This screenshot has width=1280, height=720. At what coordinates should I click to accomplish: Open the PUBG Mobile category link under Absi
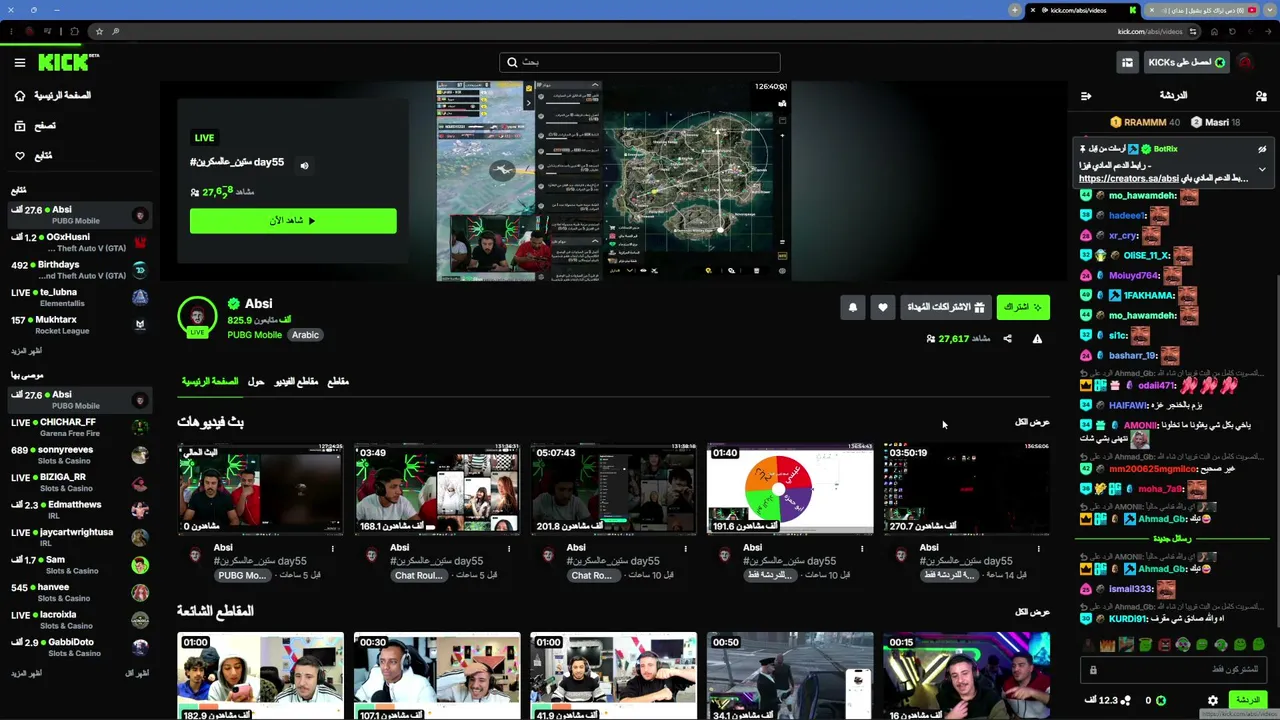click(255, 335)
